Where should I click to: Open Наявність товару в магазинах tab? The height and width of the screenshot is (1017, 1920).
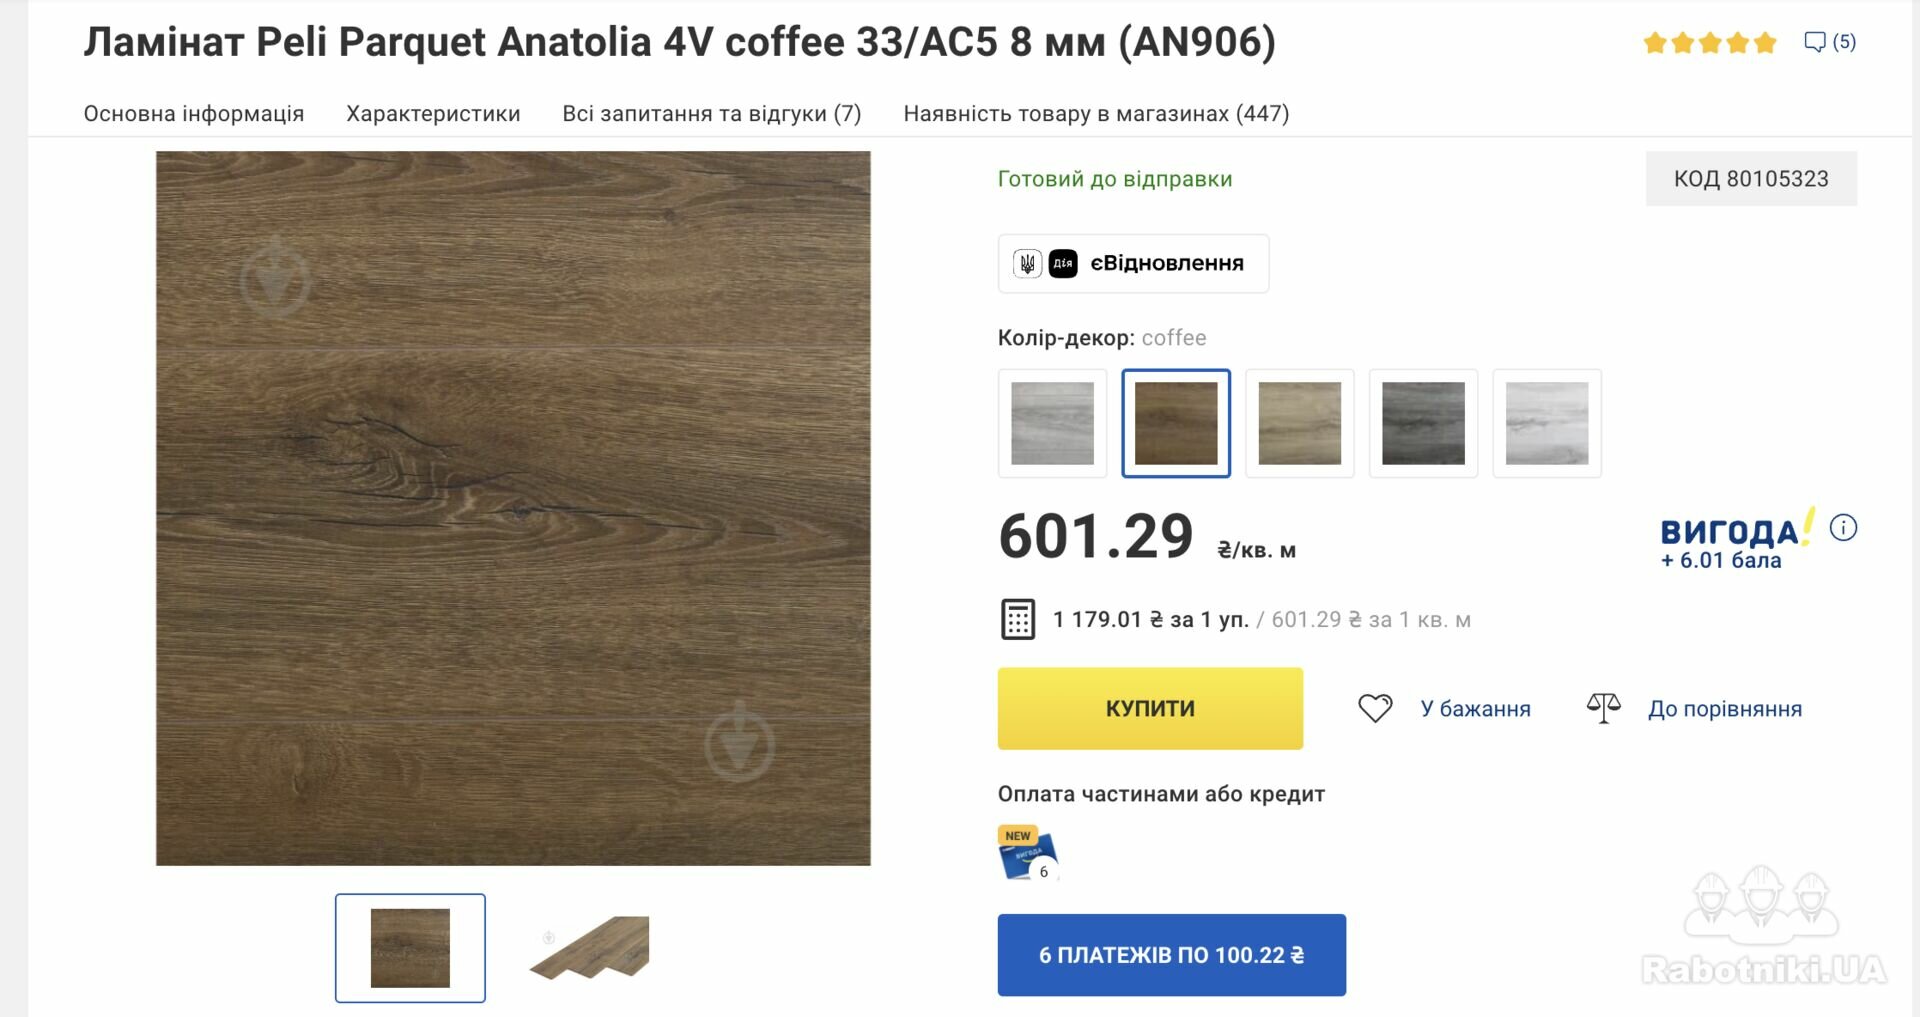coord(1096,114)
